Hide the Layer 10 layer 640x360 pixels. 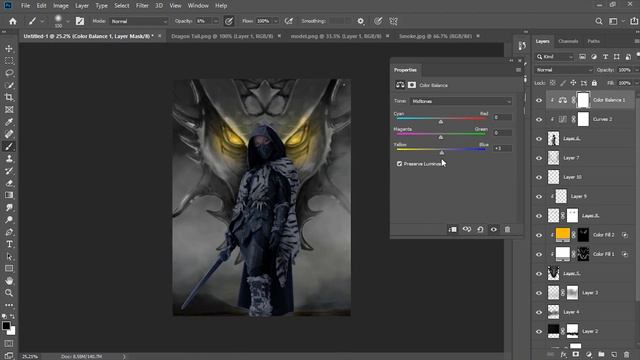(x=539, y=178)
